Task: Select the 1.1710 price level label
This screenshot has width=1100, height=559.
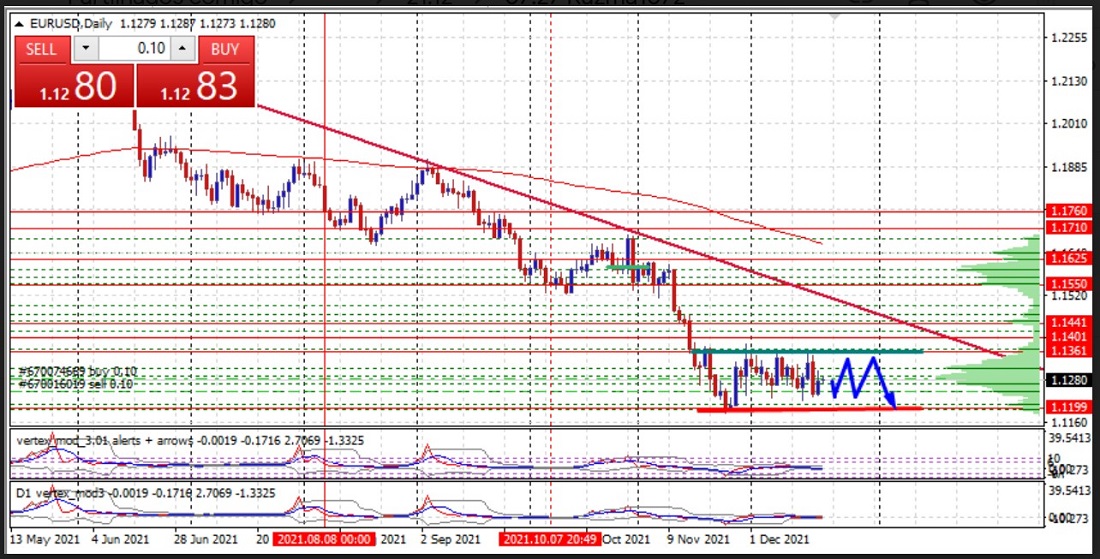Action: [x=1068, y=229]
